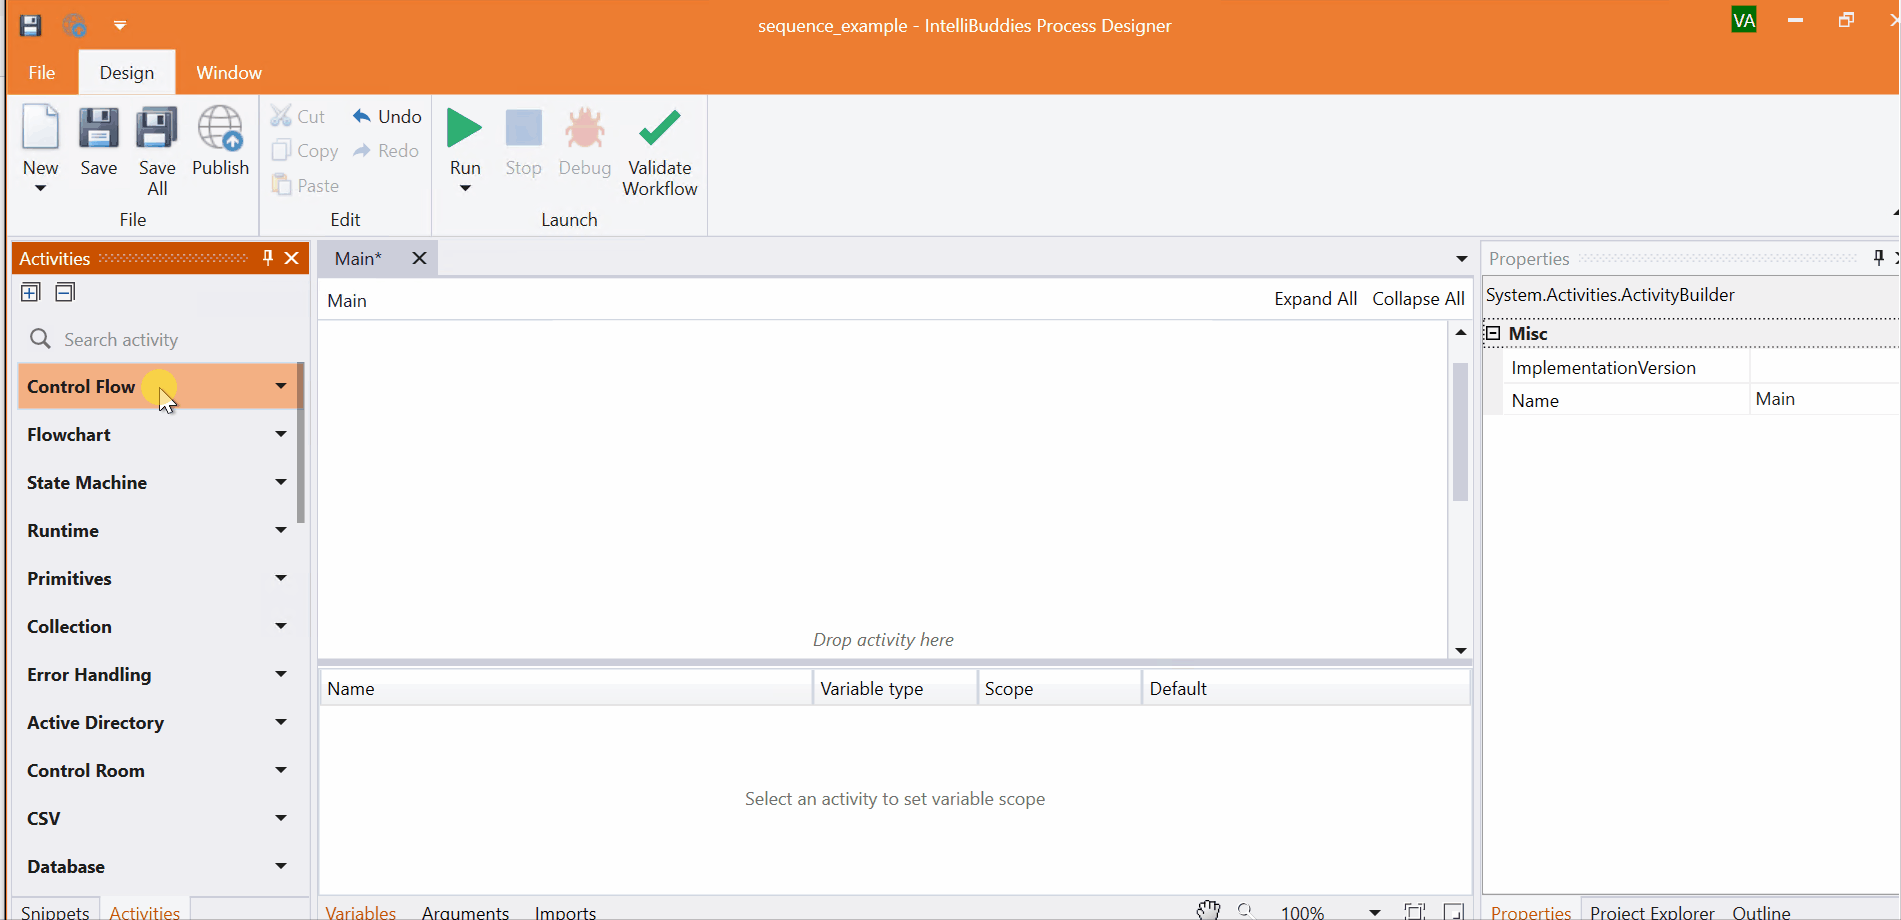Close the Main* tab

pos(420,258)
